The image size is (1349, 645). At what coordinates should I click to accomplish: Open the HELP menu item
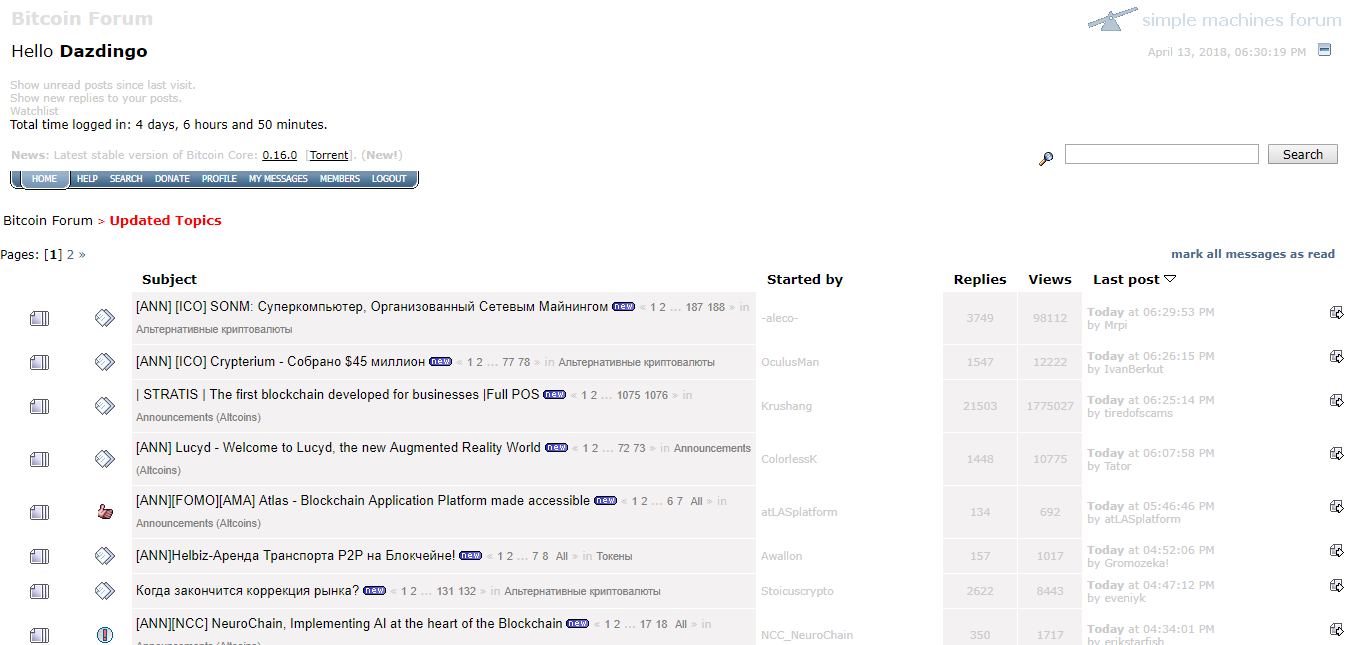coord(87,179)
